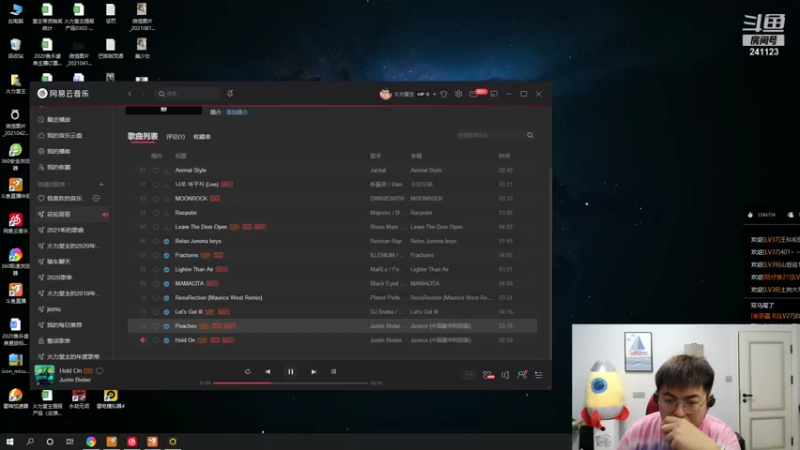Toggle playback loop mode icon
This screenshot has width=800, height=450.
[x=247, y=372]
